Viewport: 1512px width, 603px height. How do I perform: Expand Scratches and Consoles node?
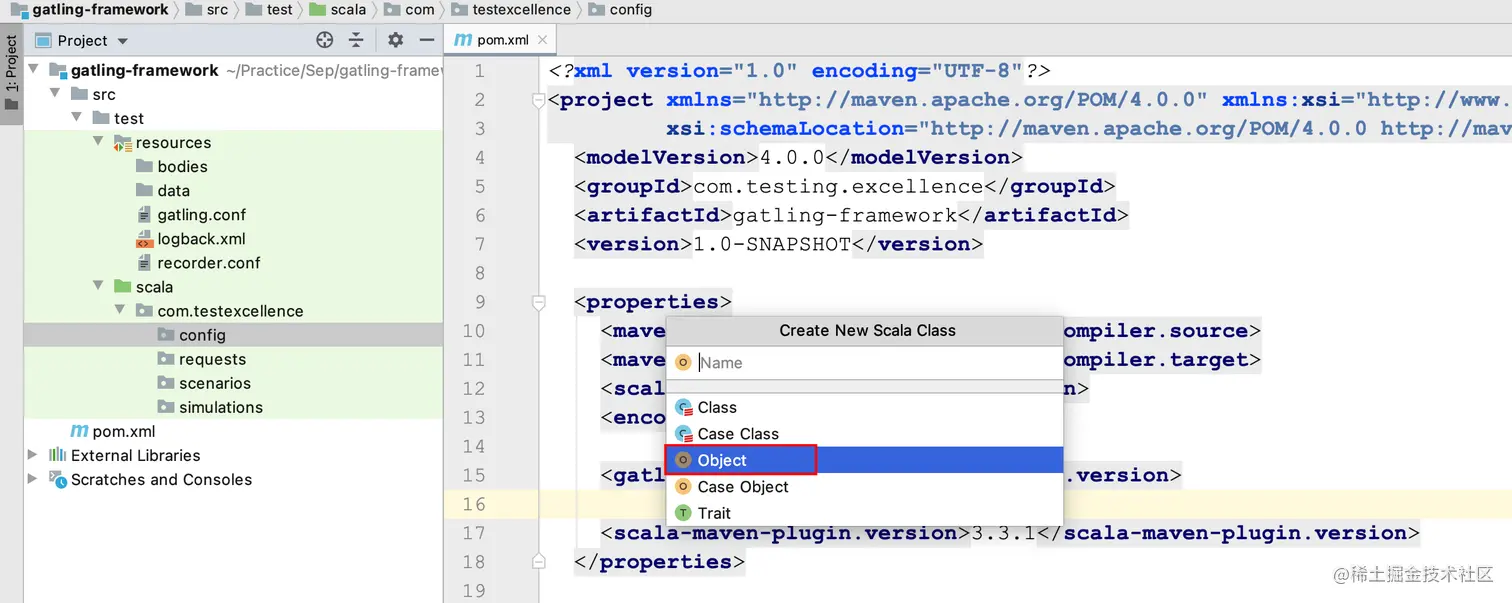[x=34, y=479]
